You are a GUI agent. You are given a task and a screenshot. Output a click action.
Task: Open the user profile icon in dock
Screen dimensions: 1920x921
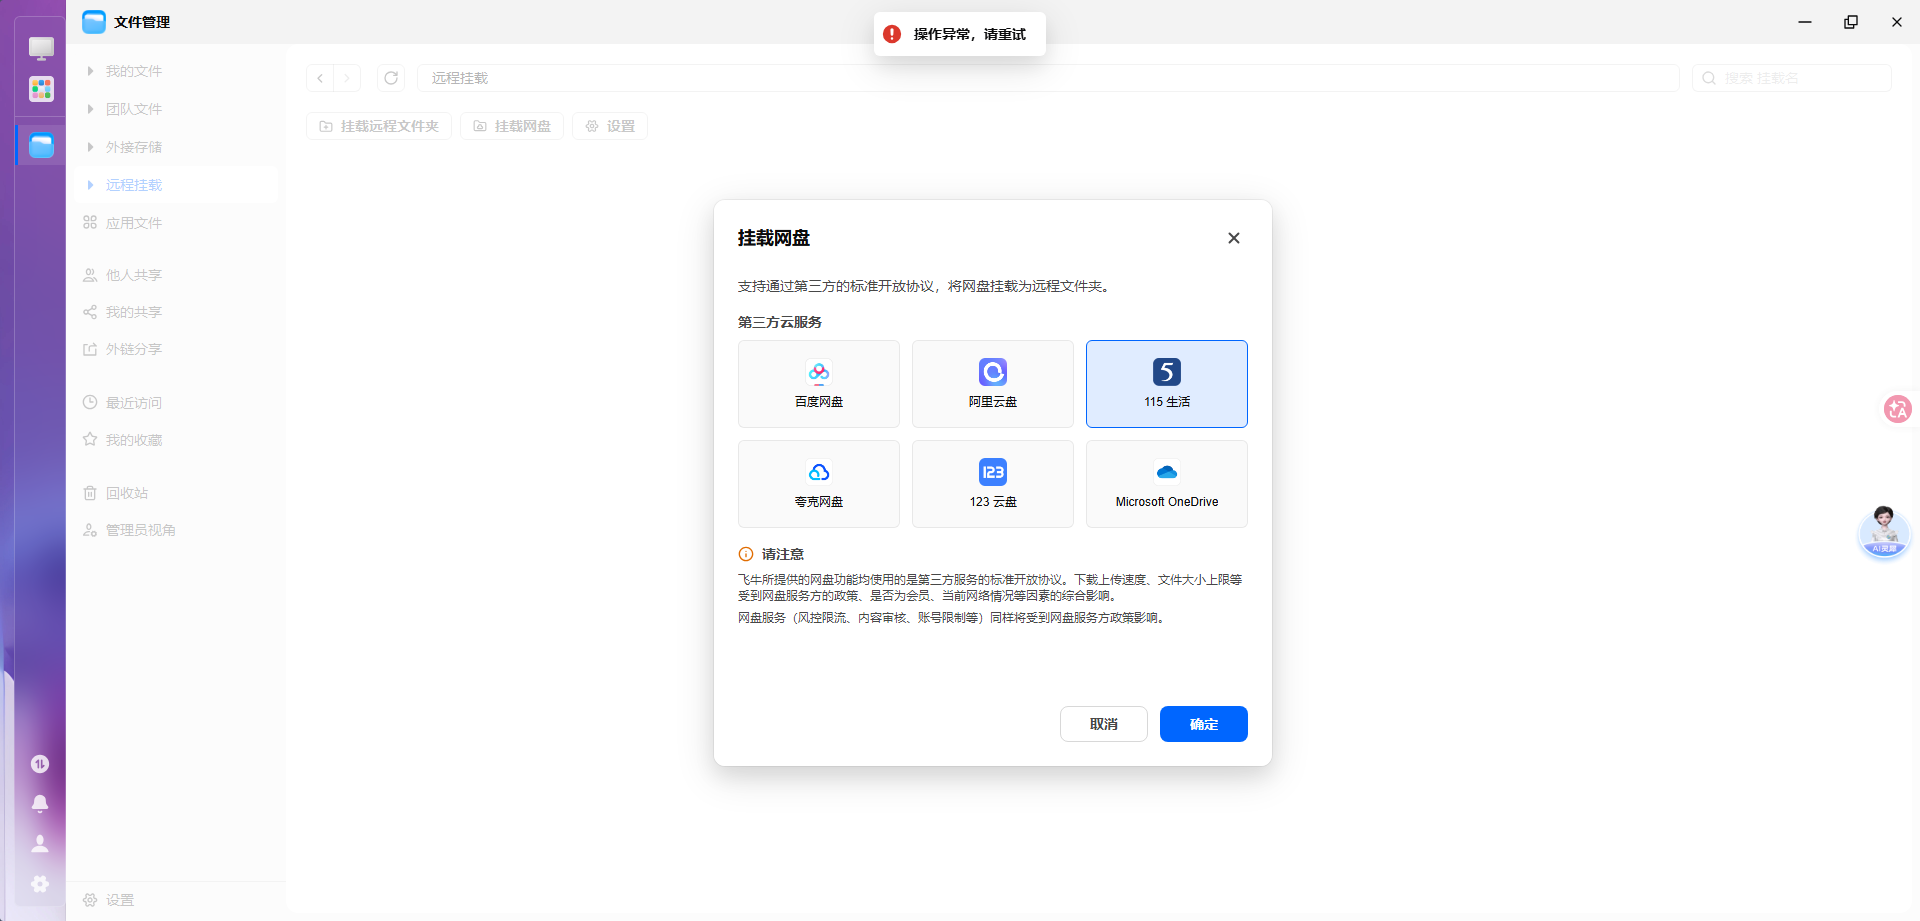coord(40,844)
